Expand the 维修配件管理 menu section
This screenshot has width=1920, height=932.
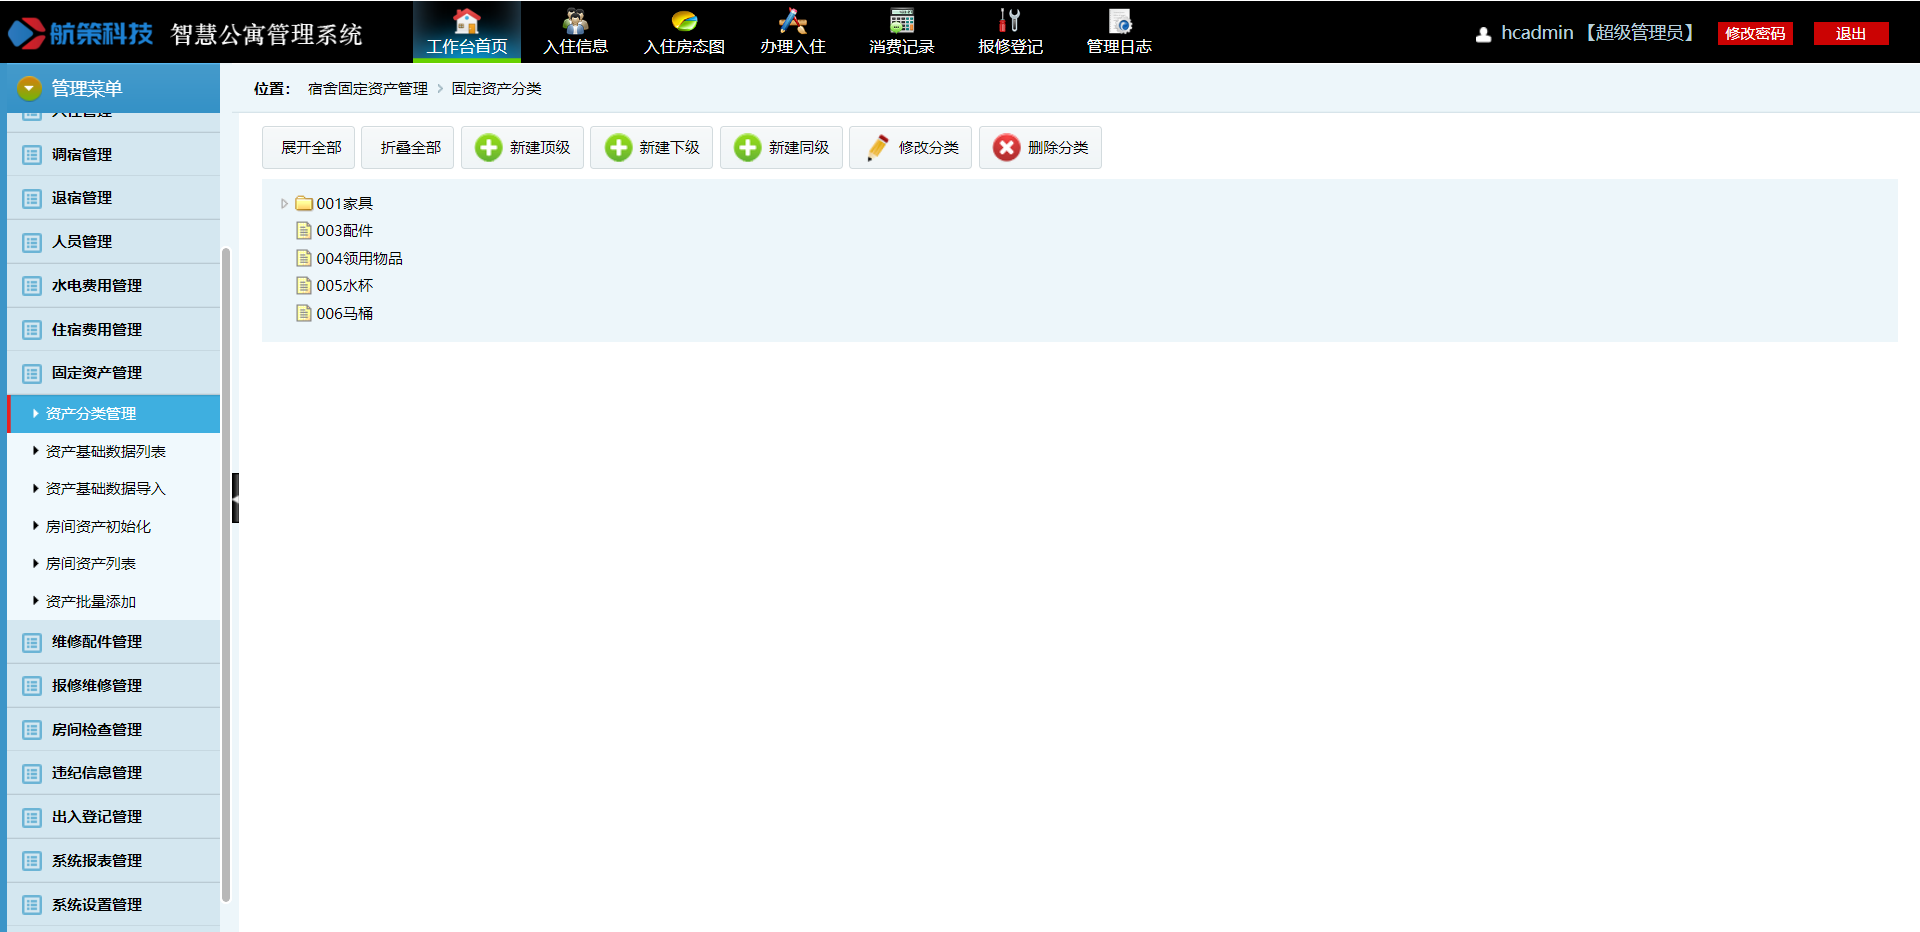(x=97, y=642)
